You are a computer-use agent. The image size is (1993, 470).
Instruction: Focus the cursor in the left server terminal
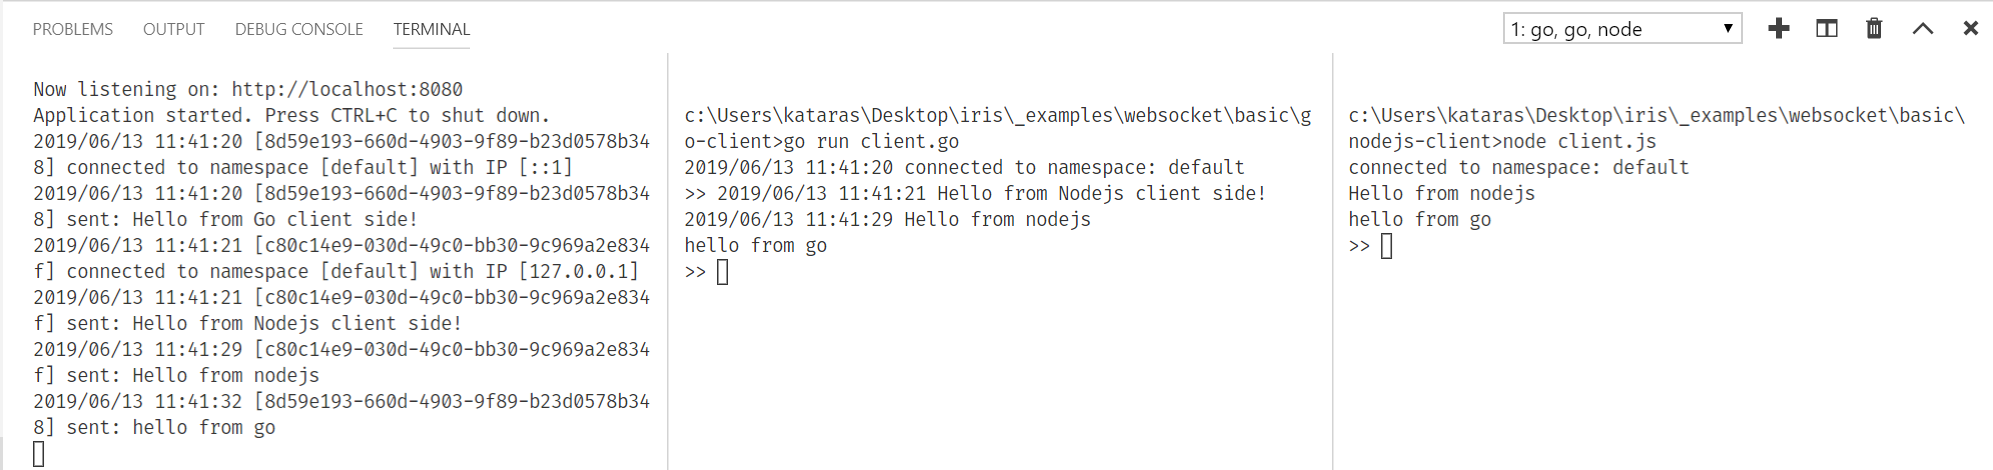click(x=39, y=454)
